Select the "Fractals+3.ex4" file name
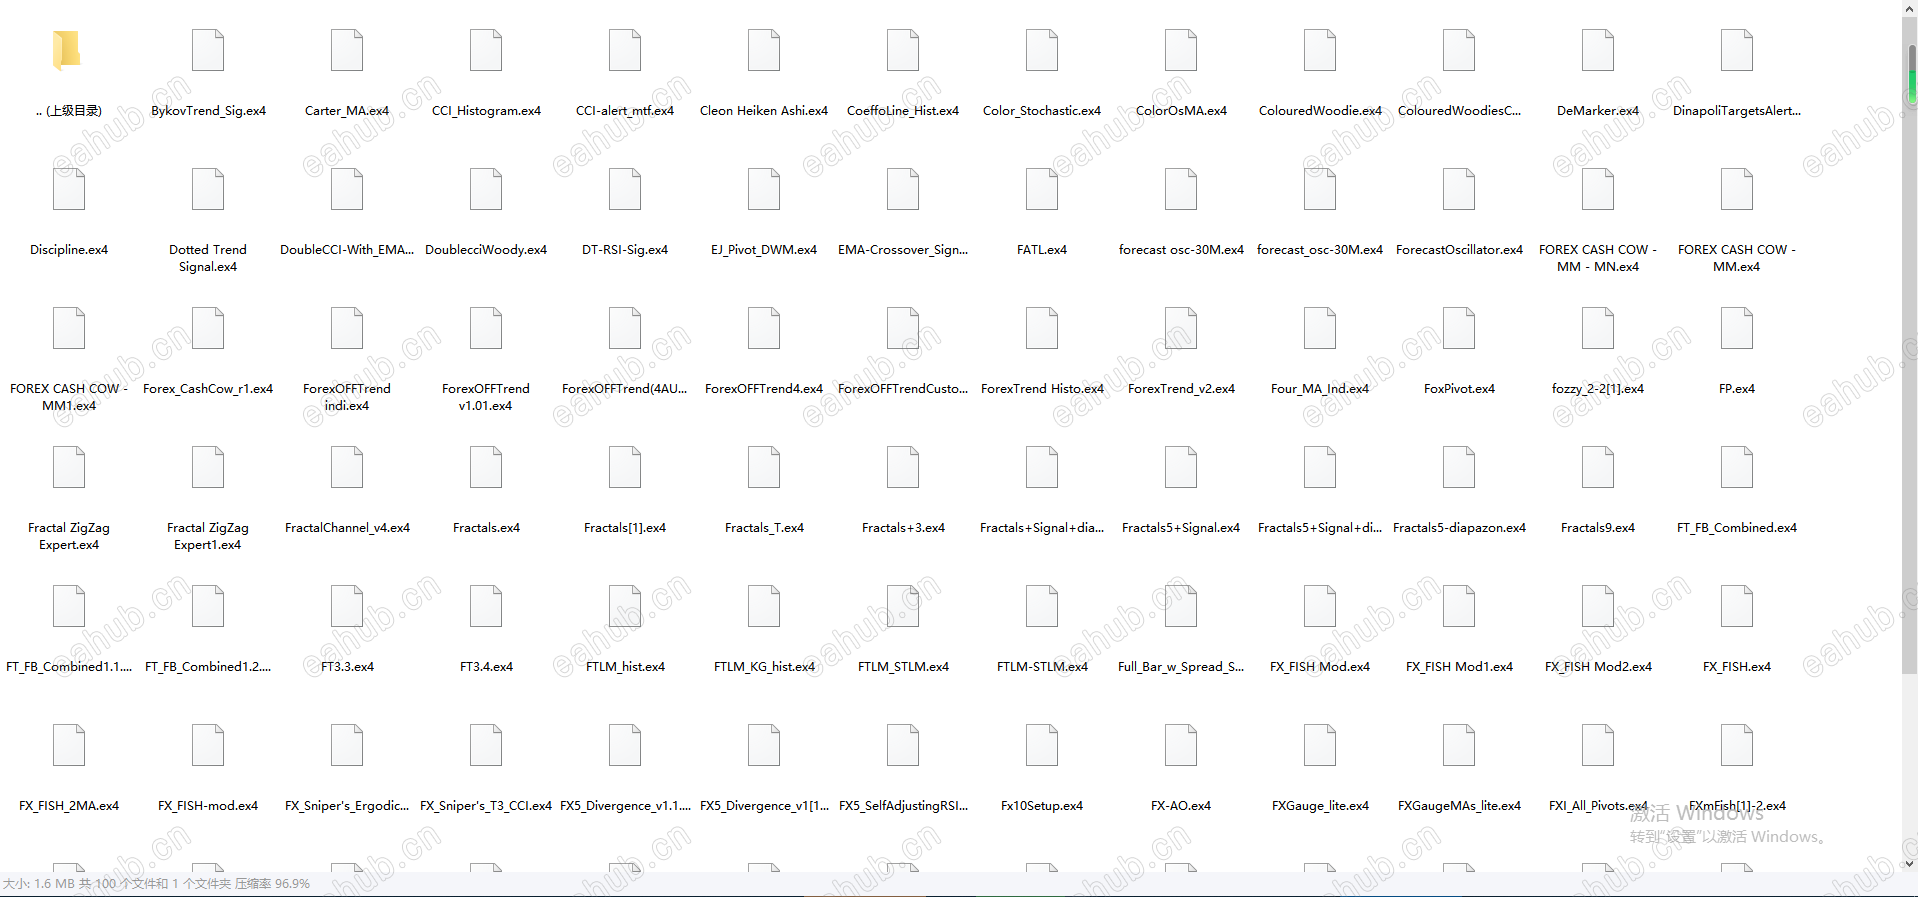The height and width of the screenshot is (897, 1918). [903, 528]
